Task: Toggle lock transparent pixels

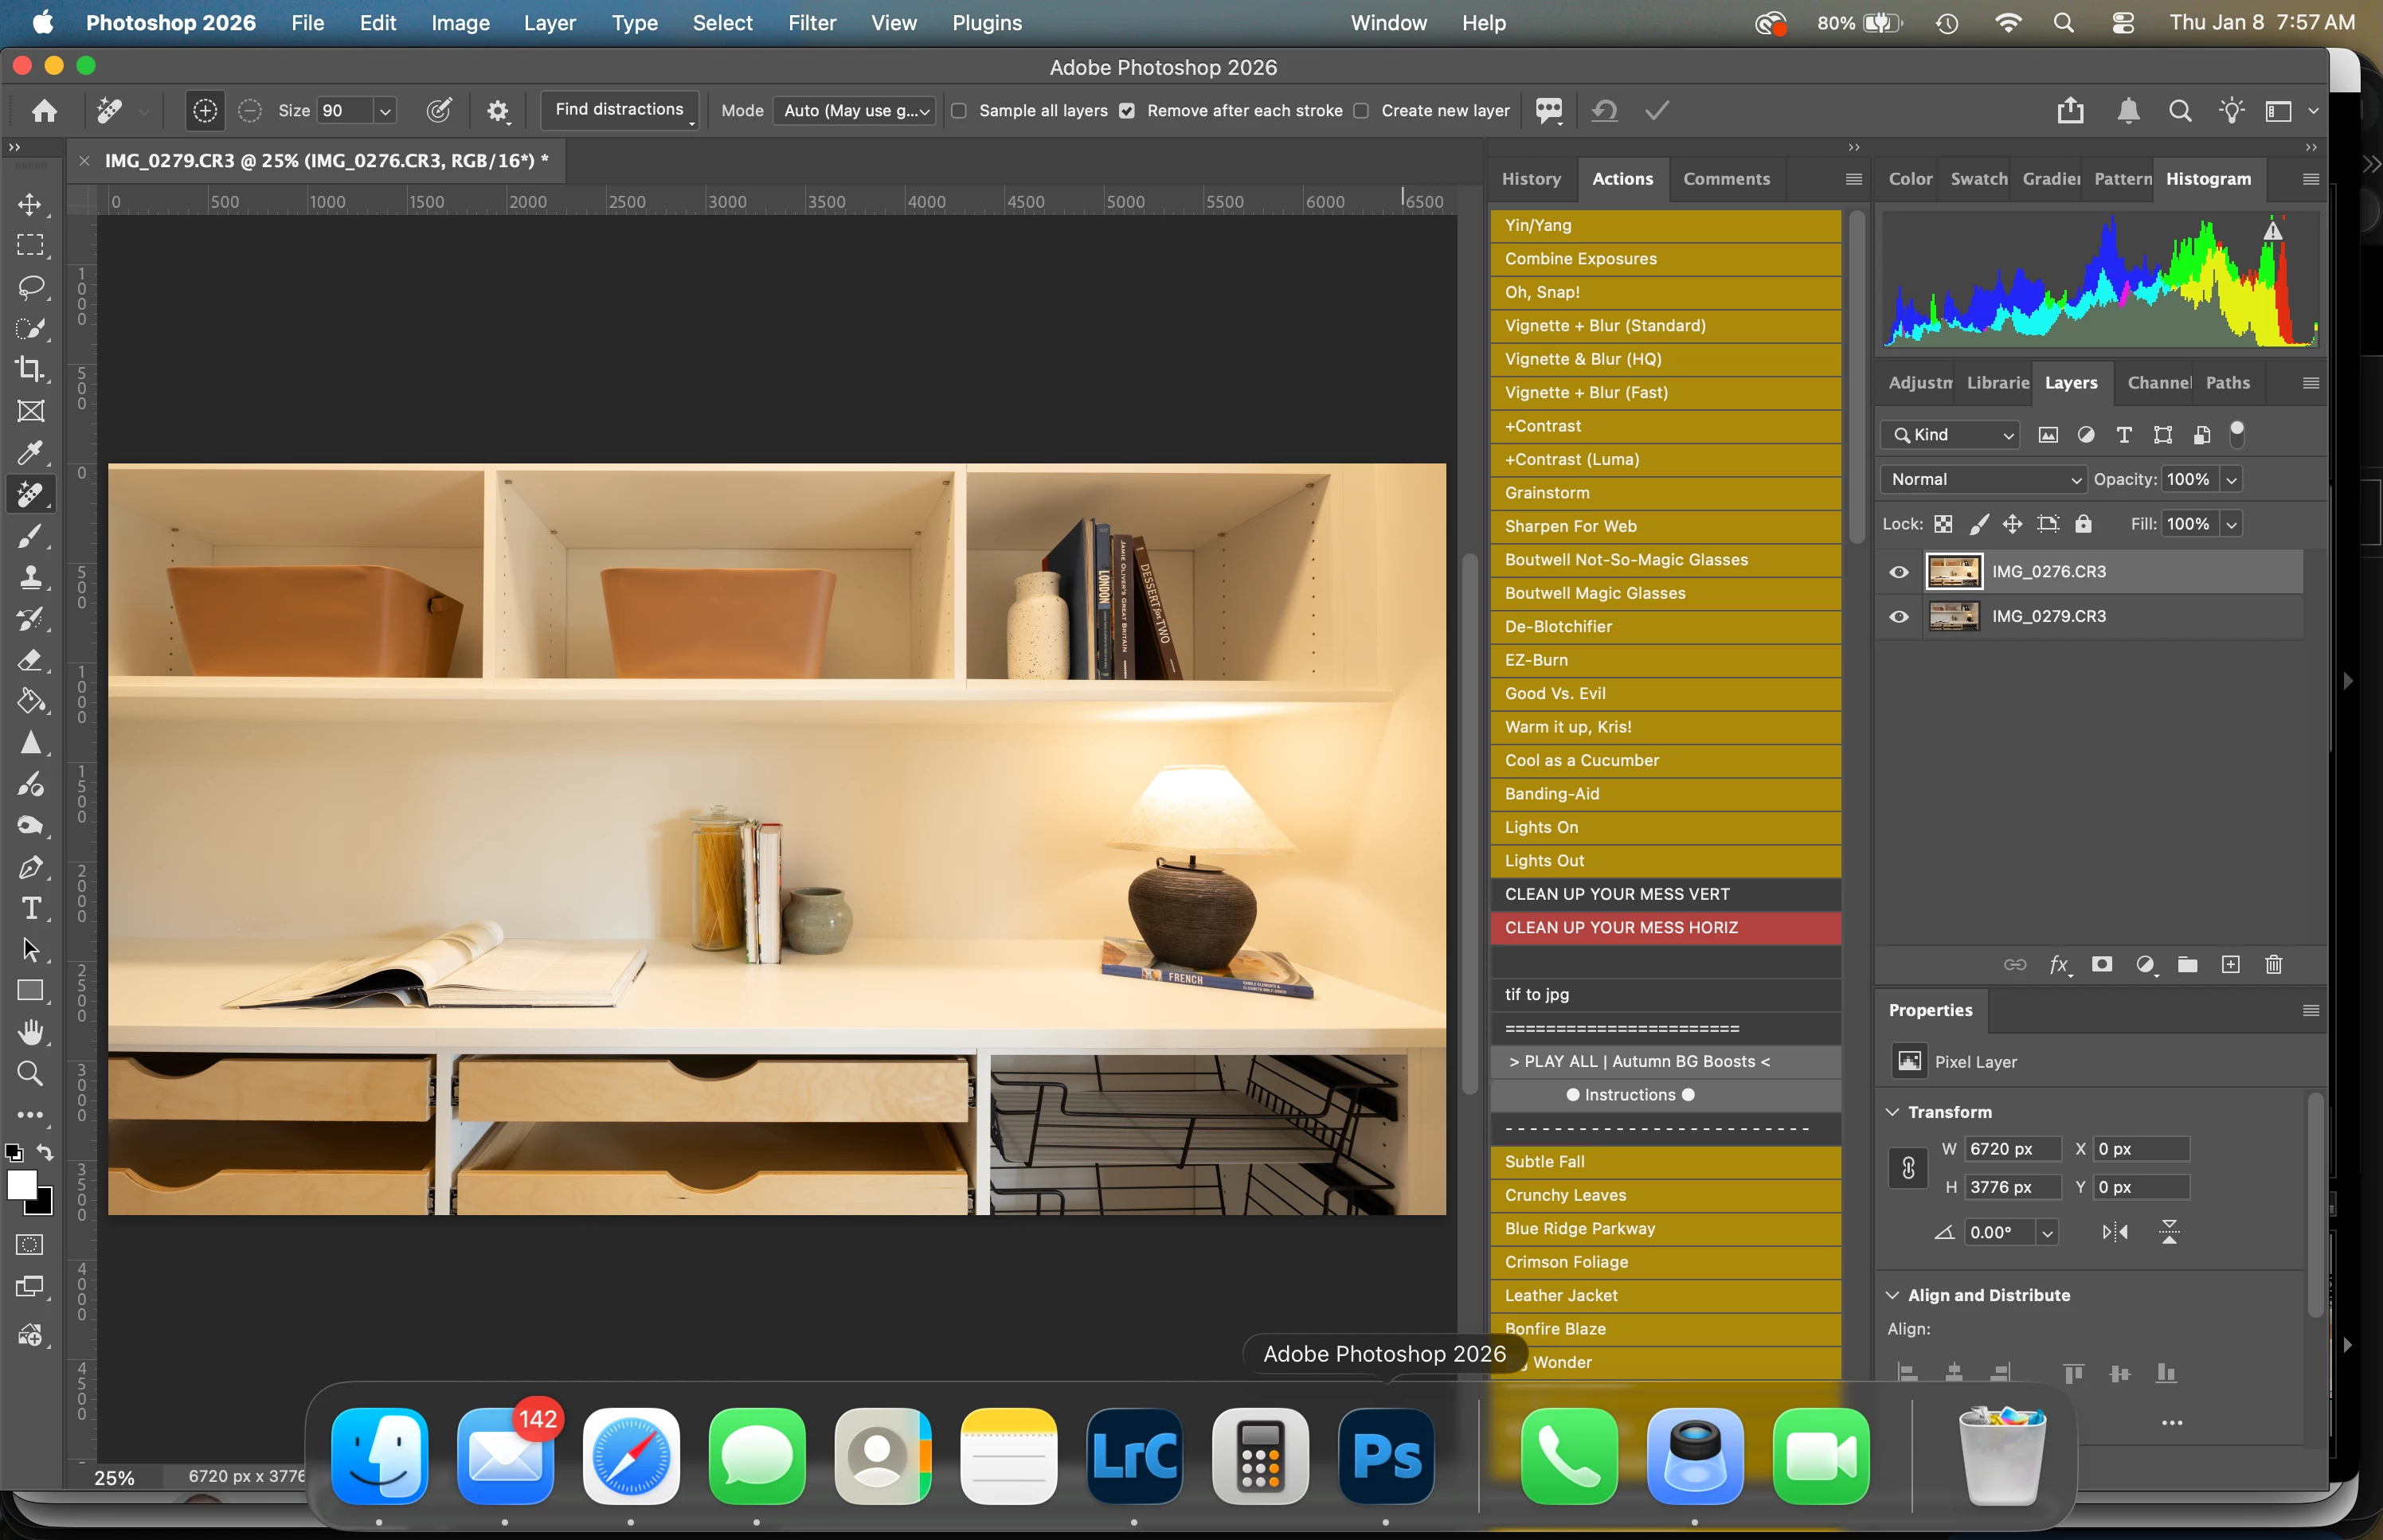Action: pyautogui.click(x=1943, y=523)
